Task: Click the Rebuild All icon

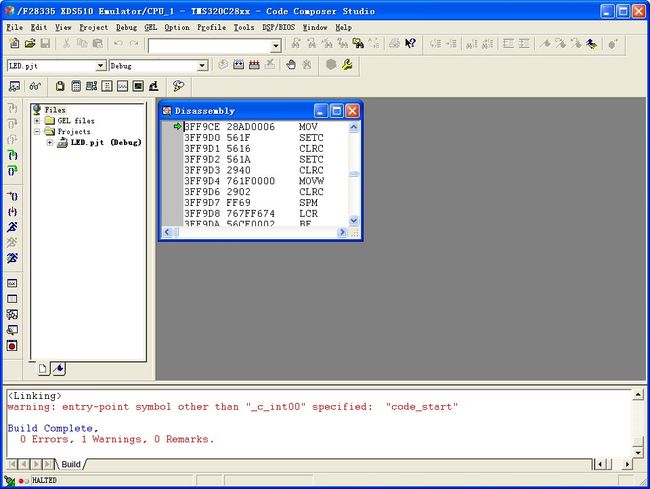Action: pos(254,65)
